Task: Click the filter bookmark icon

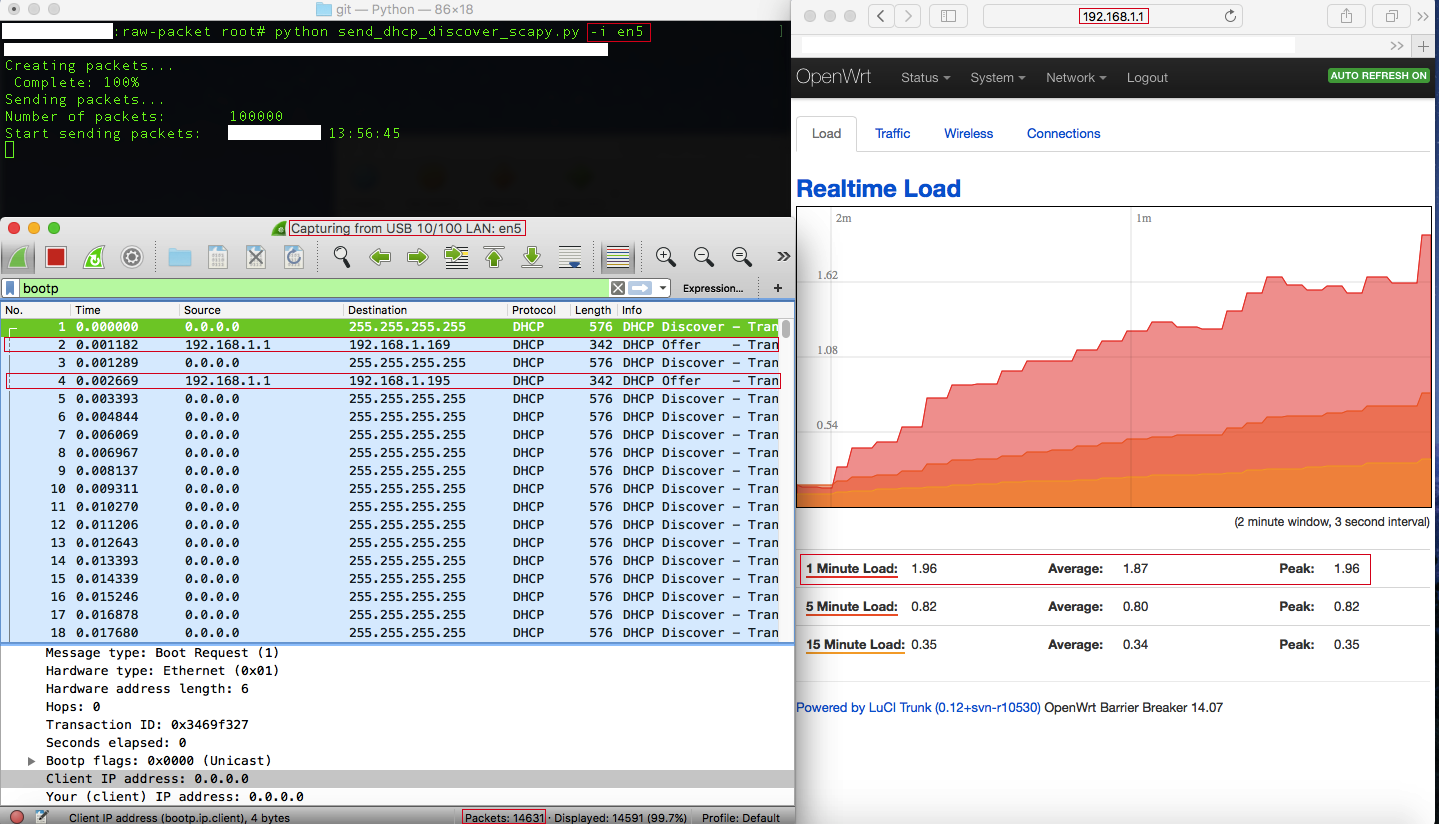Action: (x=10, y=288)
